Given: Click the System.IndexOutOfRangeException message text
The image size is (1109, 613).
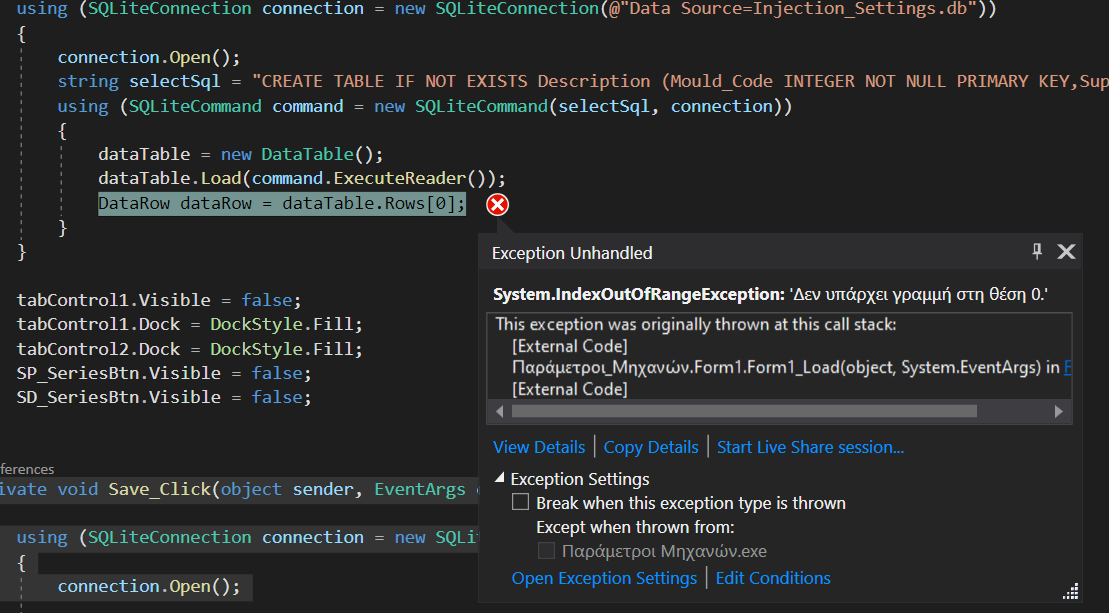Looking at the screenshot, I should click(x=770, y=294).
